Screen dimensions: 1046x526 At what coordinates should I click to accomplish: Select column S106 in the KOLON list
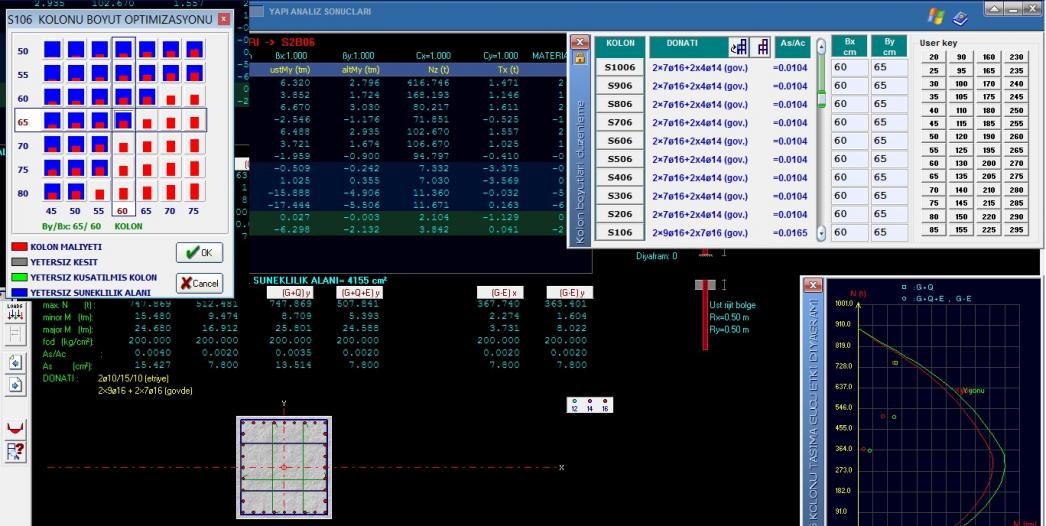click(620, 233)
